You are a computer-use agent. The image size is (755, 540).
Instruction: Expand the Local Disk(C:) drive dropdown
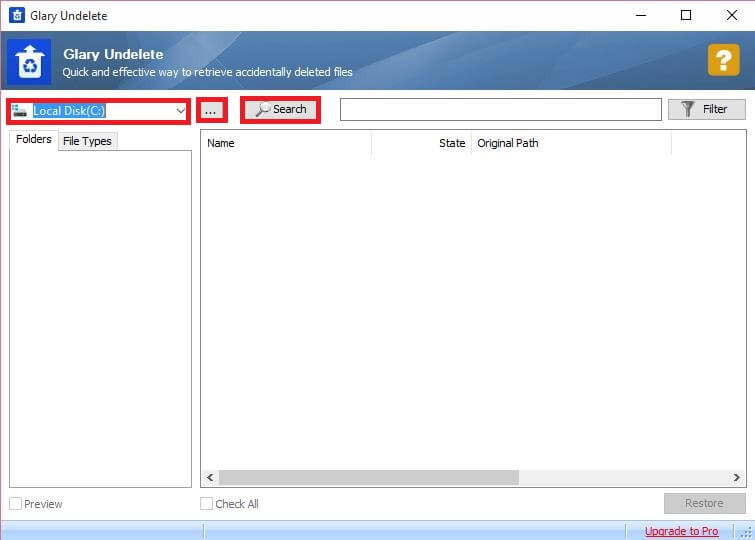pyautogui.click(x=180, y=111)
